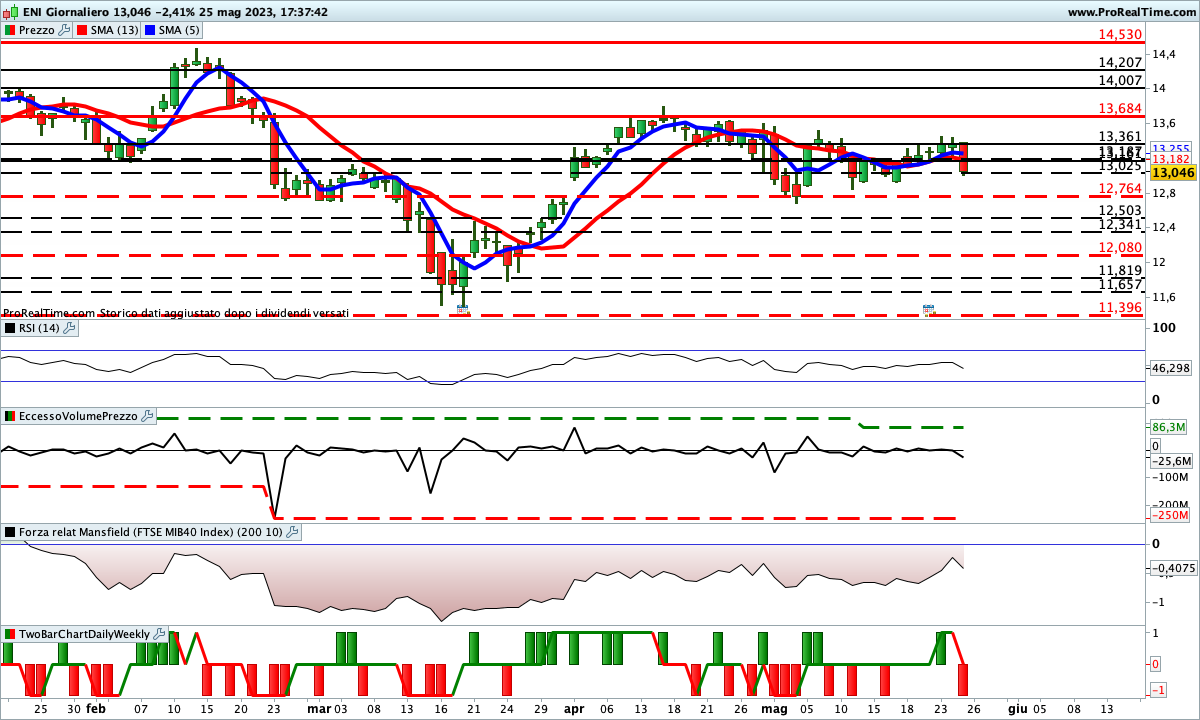Click the 12,503 level label
This screenshot has width=1200, height=720.
click(1120, 210)
